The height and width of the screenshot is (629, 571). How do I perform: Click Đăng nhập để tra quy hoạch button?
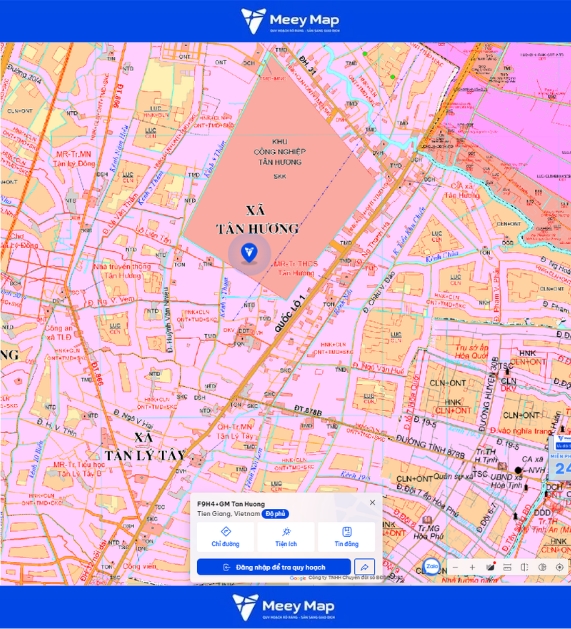274,567
